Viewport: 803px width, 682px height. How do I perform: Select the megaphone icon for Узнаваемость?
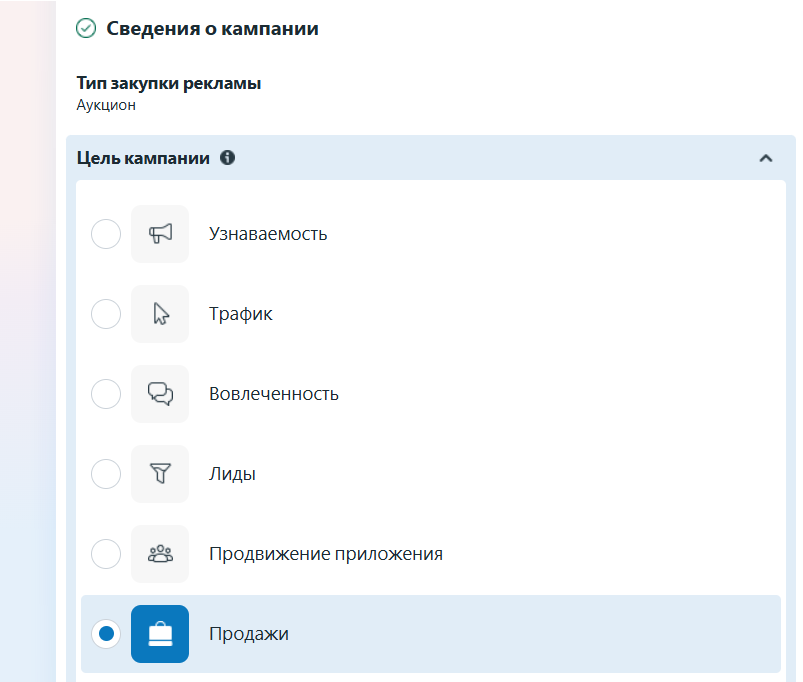pos(160,233)
